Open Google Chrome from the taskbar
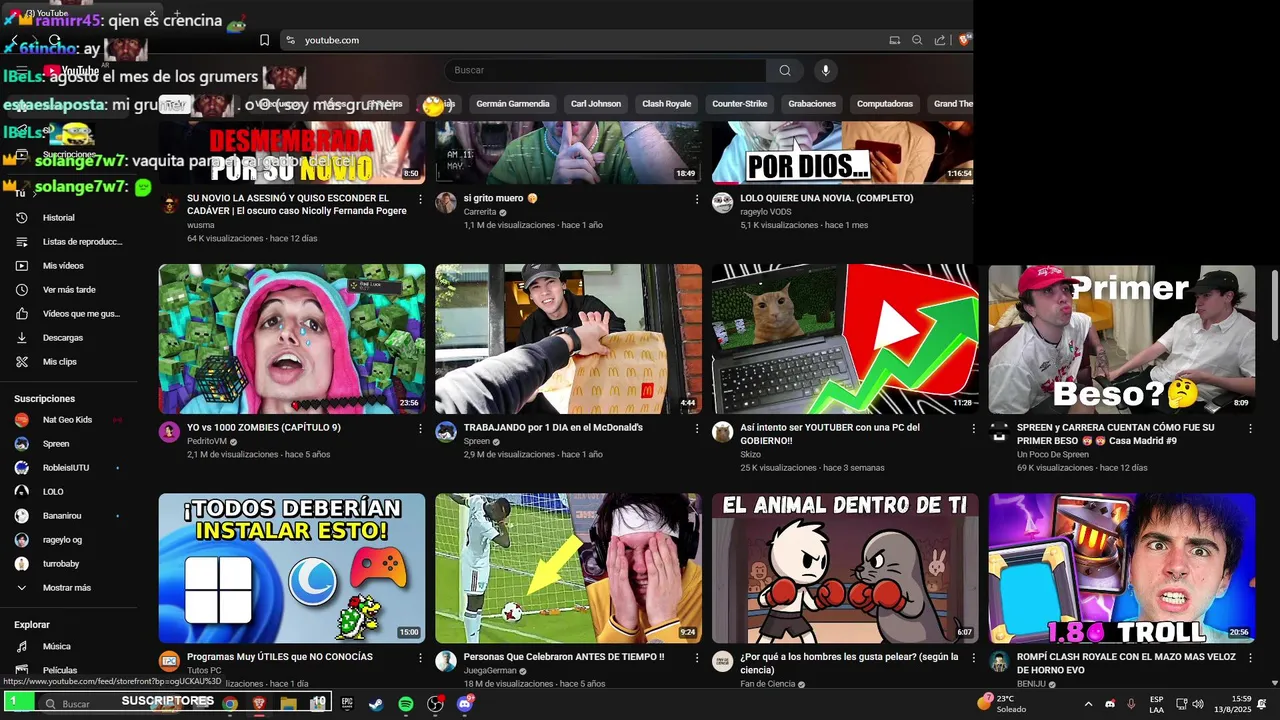Viewport: 1280px width, 720px height. point(230,704)
